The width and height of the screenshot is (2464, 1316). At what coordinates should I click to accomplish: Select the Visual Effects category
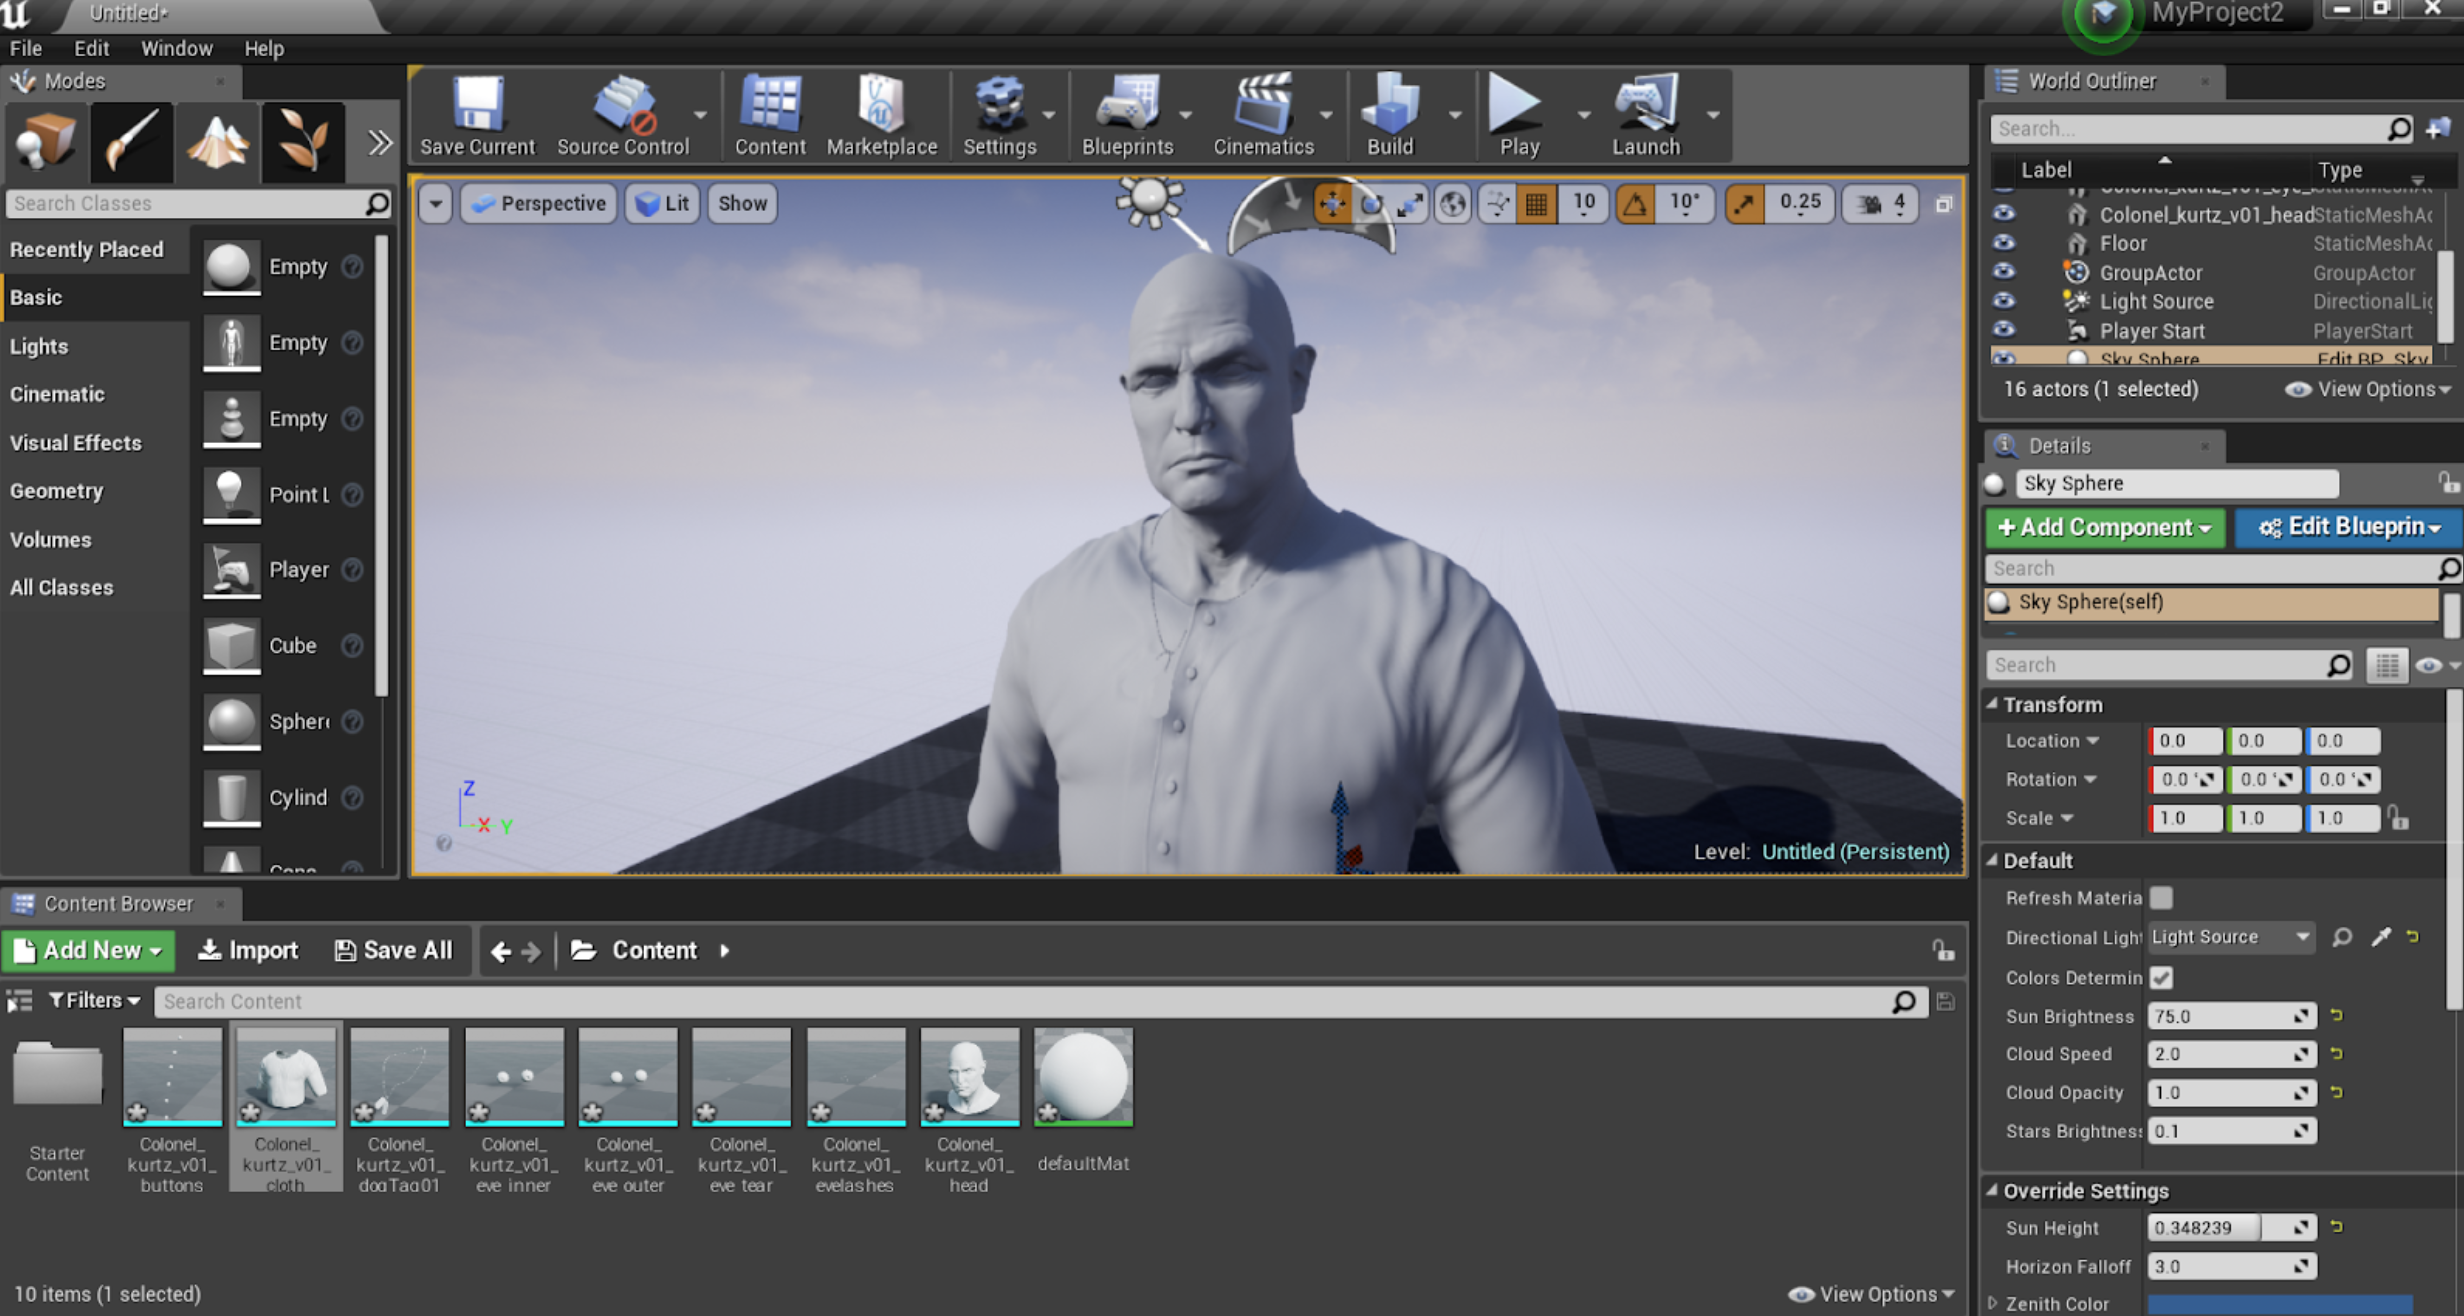[x=76, y=442]
